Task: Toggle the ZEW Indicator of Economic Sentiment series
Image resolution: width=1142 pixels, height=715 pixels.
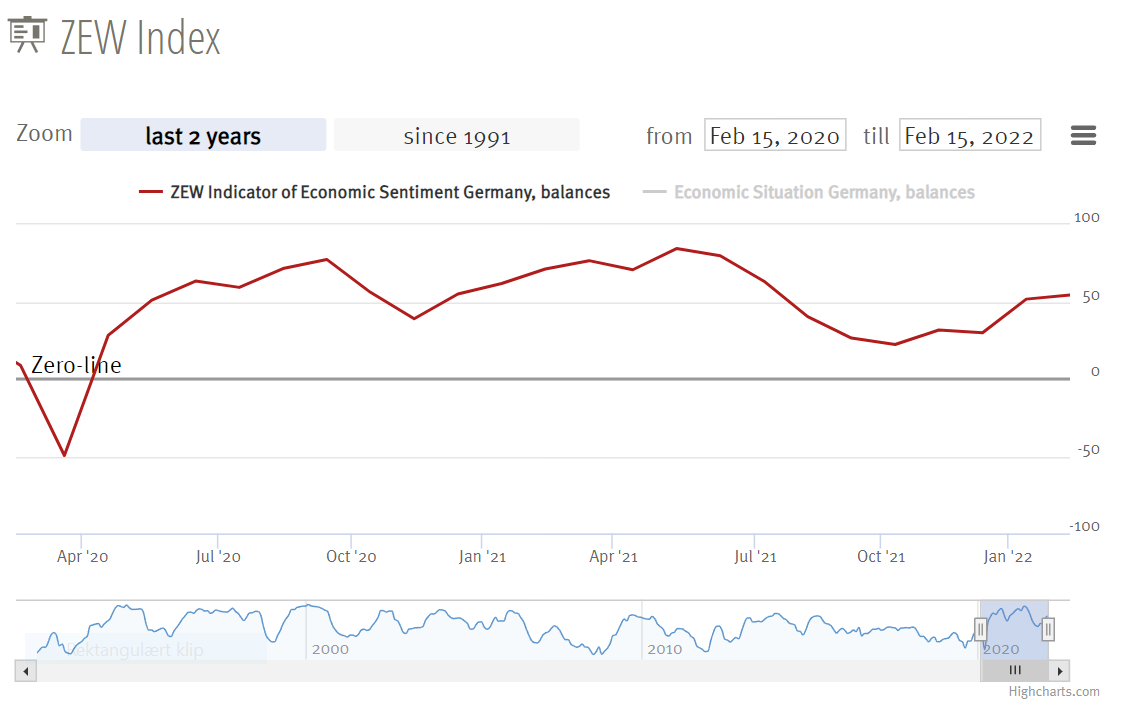Action: (390, 192)
